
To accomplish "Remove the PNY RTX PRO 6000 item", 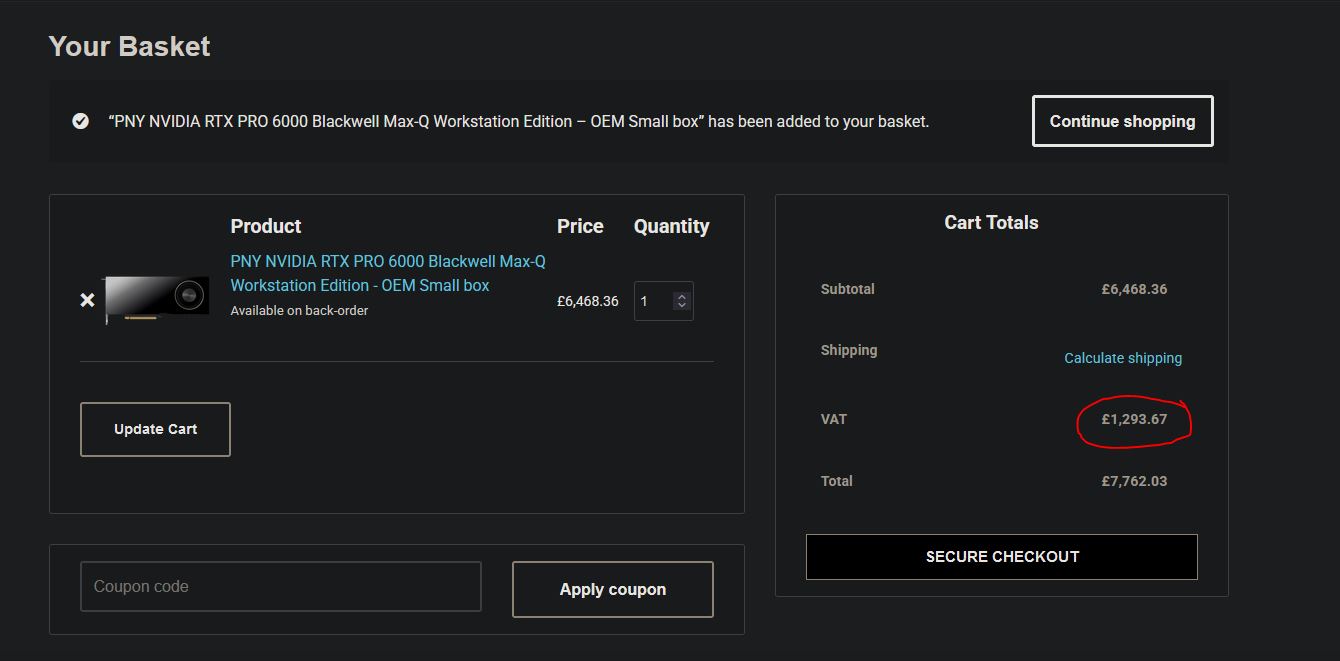I will 88,300.
